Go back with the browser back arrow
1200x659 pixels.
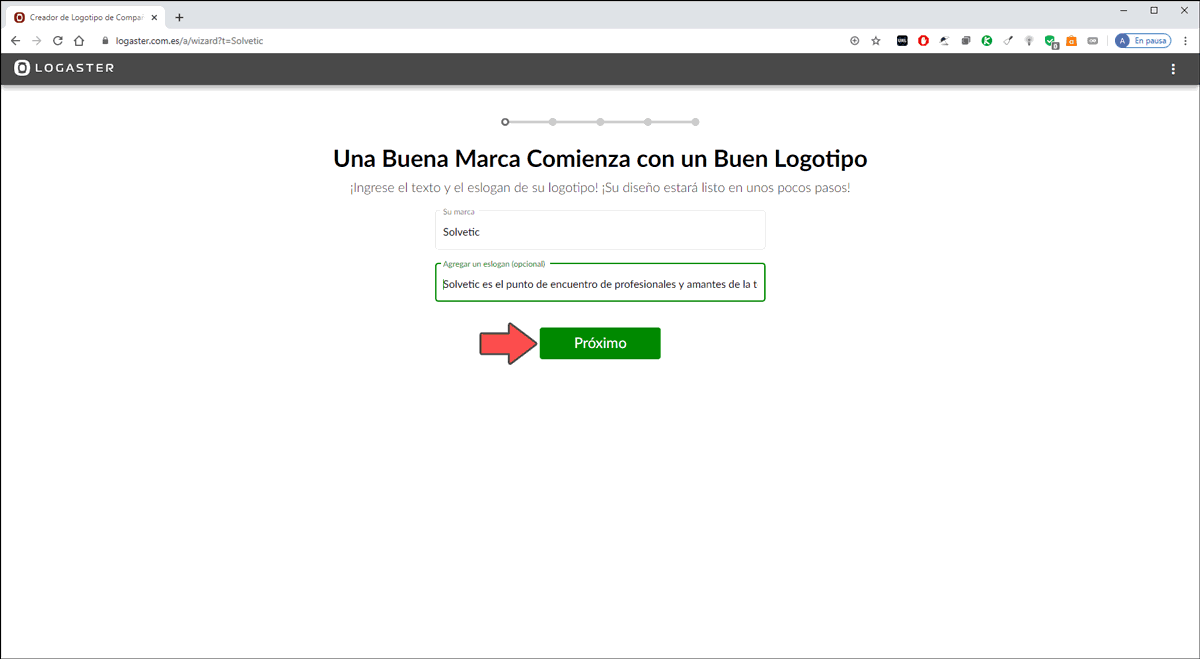[15, 41]
